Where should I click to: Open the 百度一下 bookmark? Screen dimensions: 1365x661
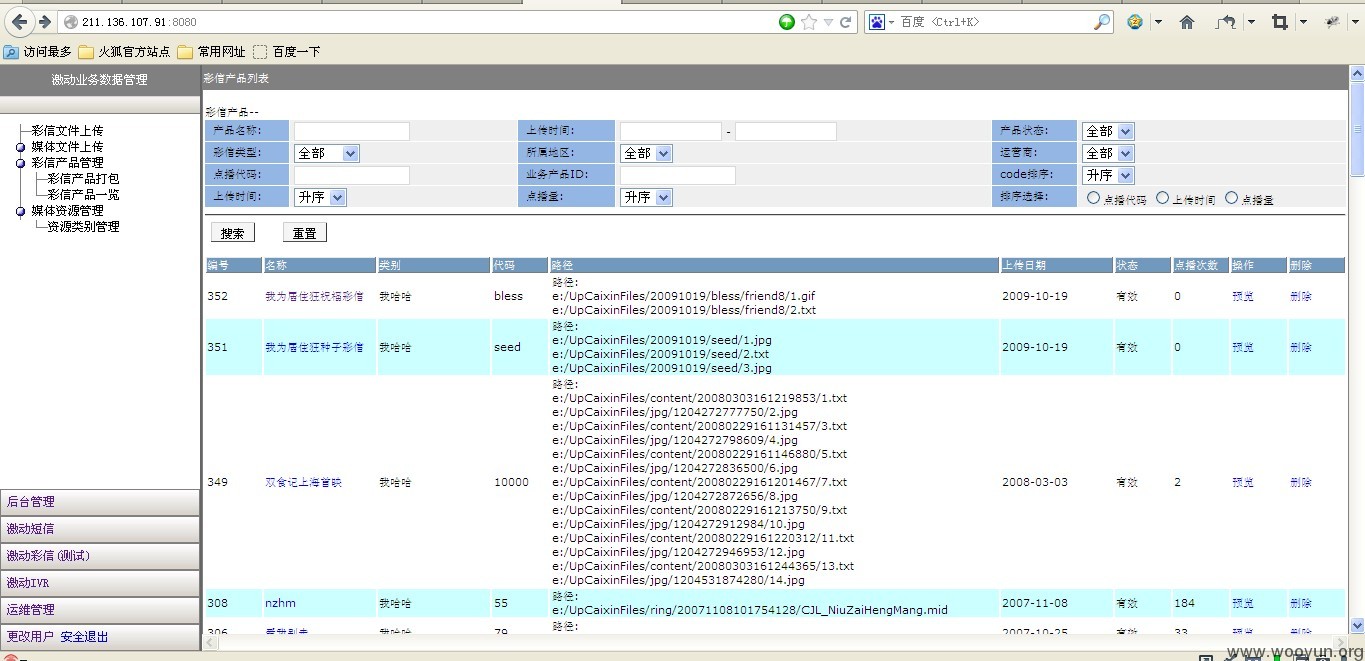[x=287, y=52]
